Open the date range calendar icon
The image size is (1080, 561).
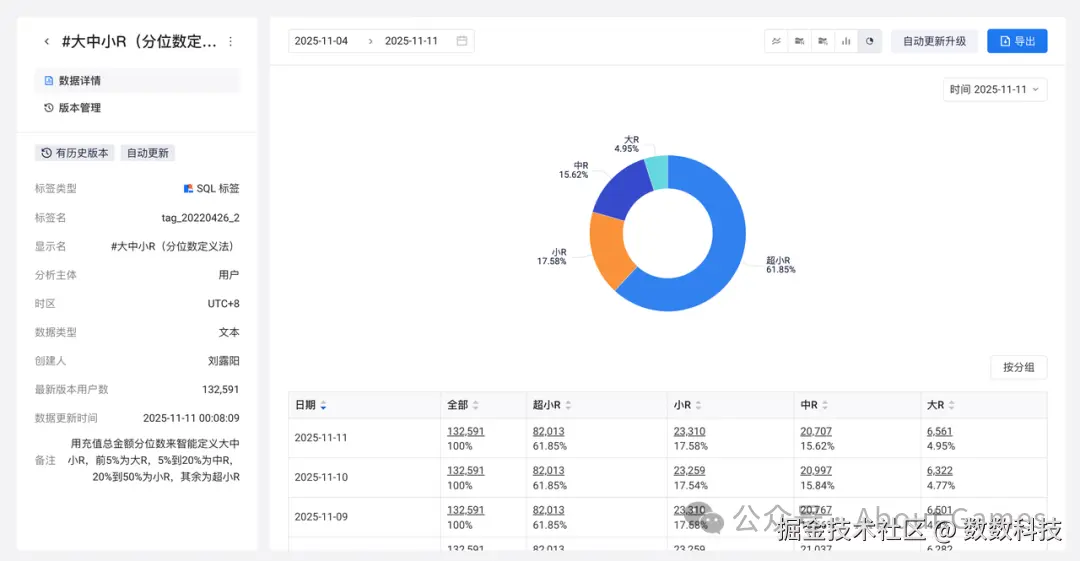pyautogui.click(x=461, y=41)
